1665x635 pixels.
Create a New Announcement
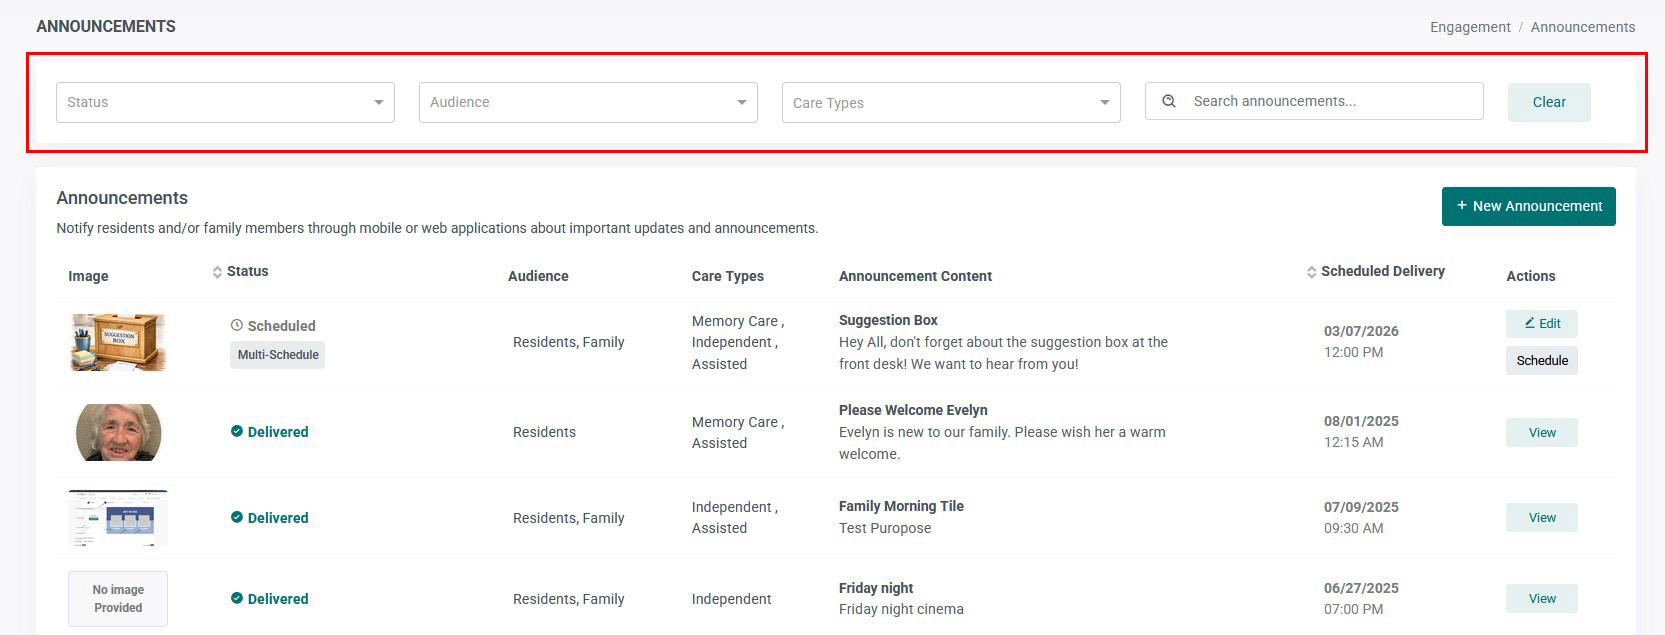tap(1528, 206)
